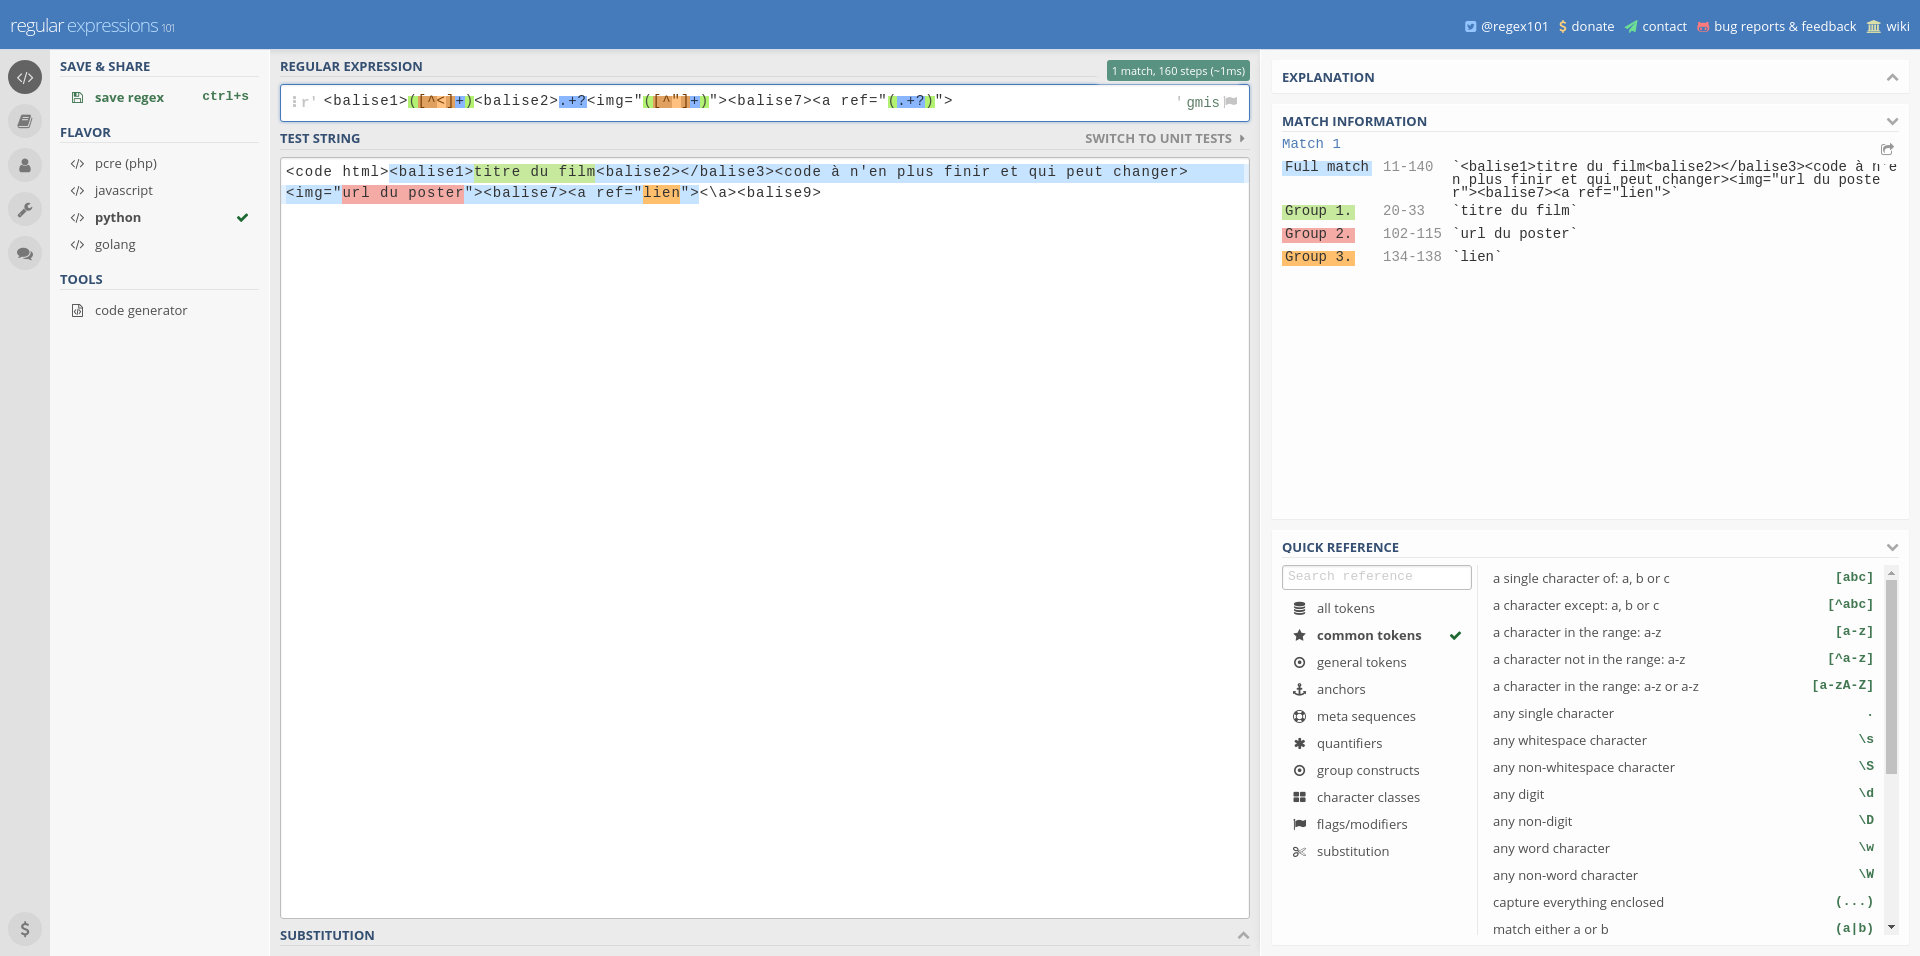
Task: Export match information share icon
Action: coord(1887,149)
